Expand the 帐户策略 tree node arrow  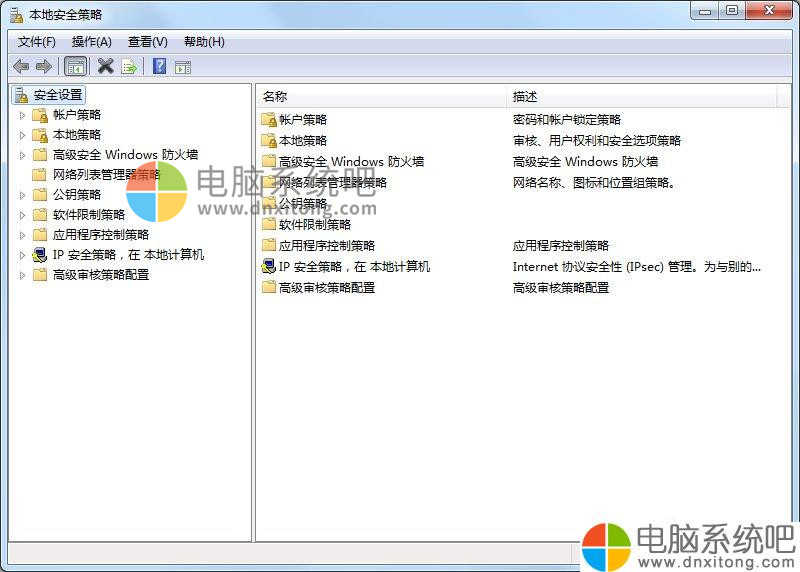22,115
